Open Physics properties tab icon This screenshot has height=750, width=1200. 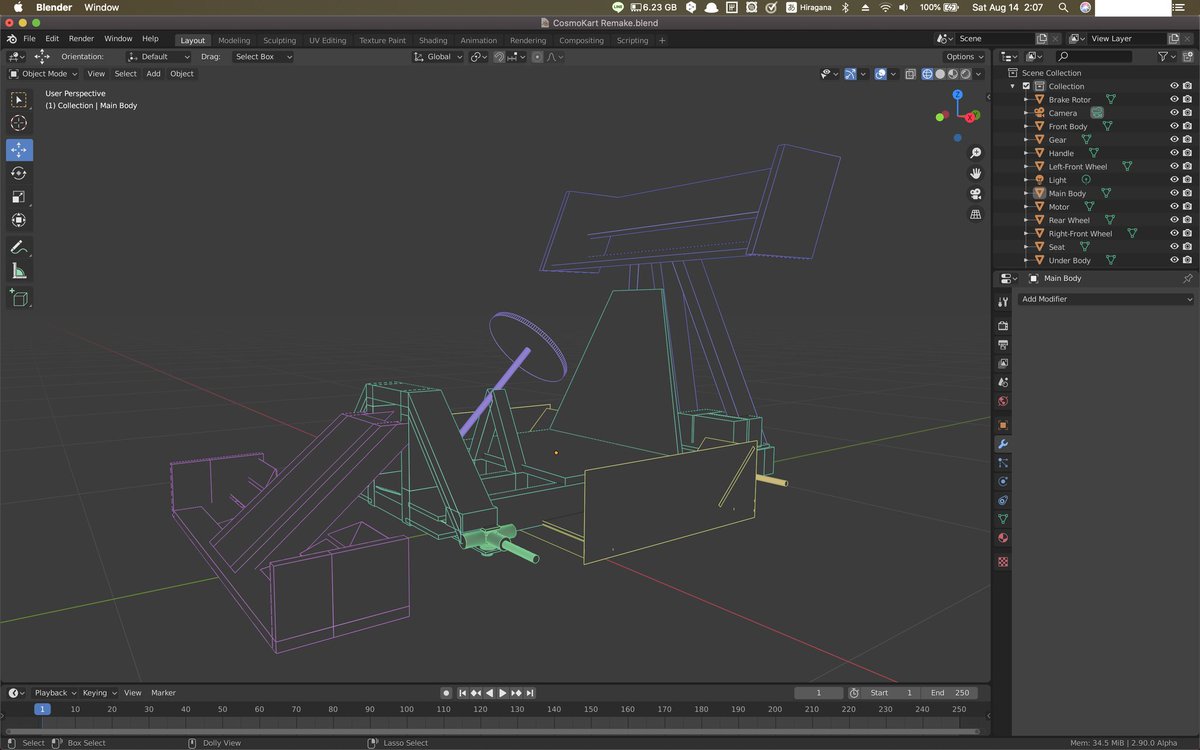click(1003, 481)
